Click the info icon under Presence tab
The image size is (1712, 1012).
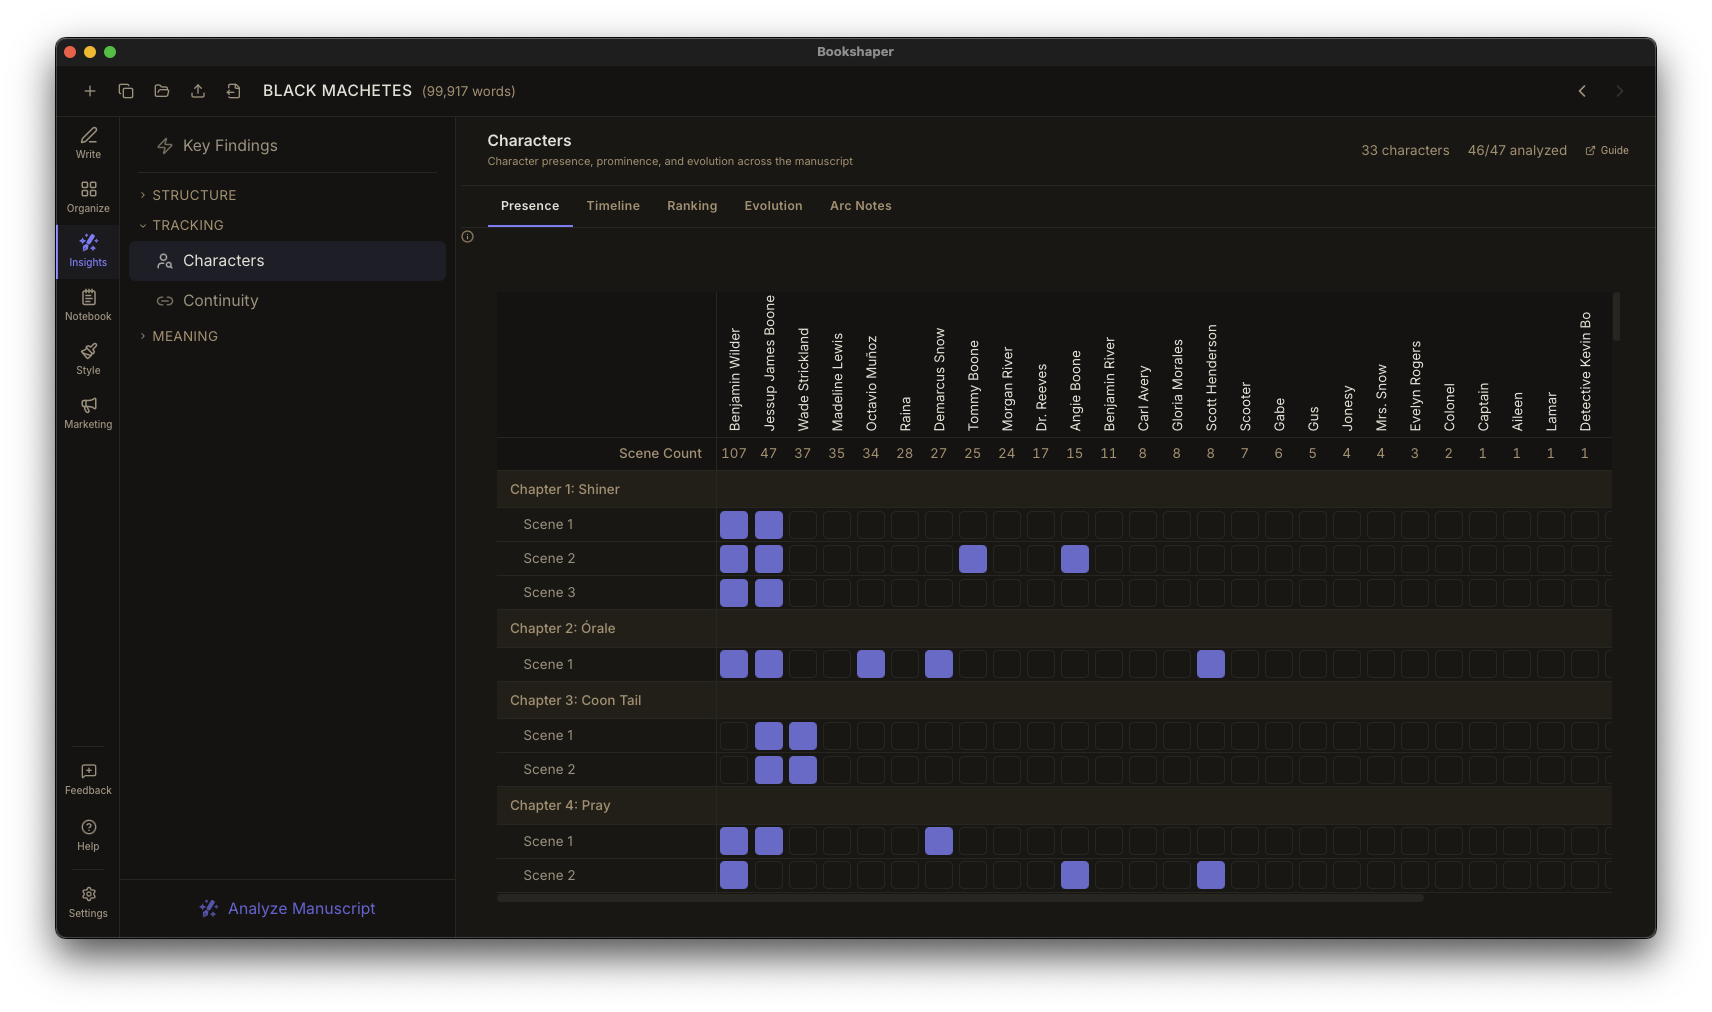click(467, 237)
